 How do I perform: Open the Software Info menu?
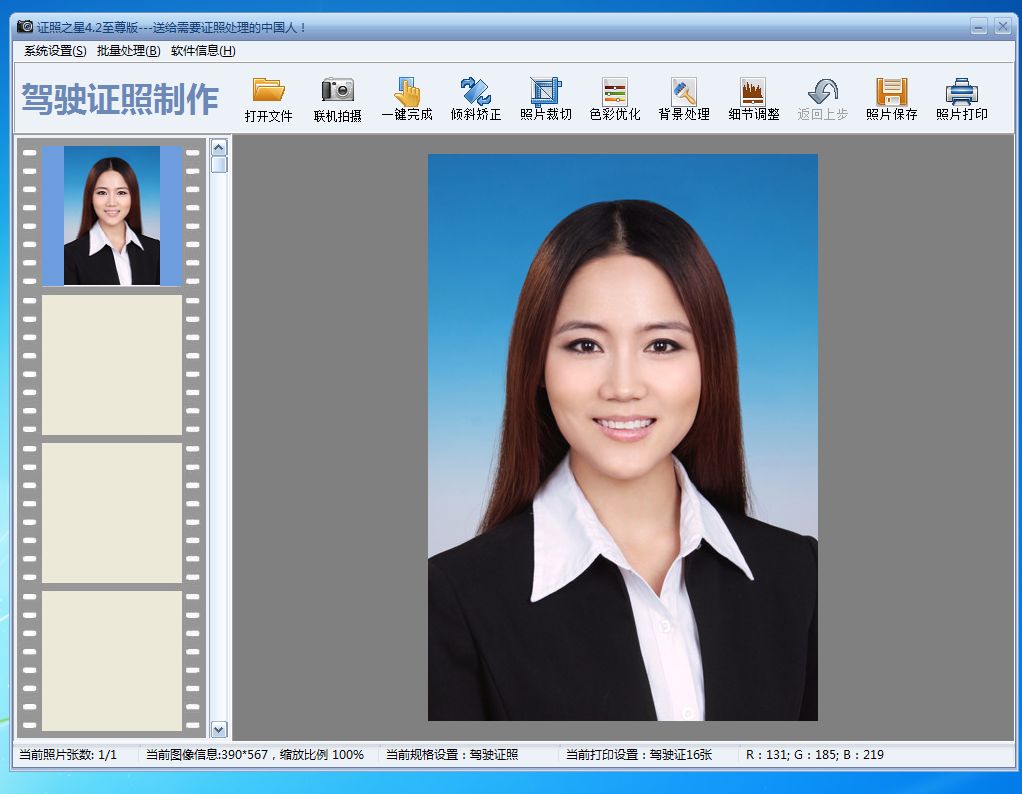[203, 51]
